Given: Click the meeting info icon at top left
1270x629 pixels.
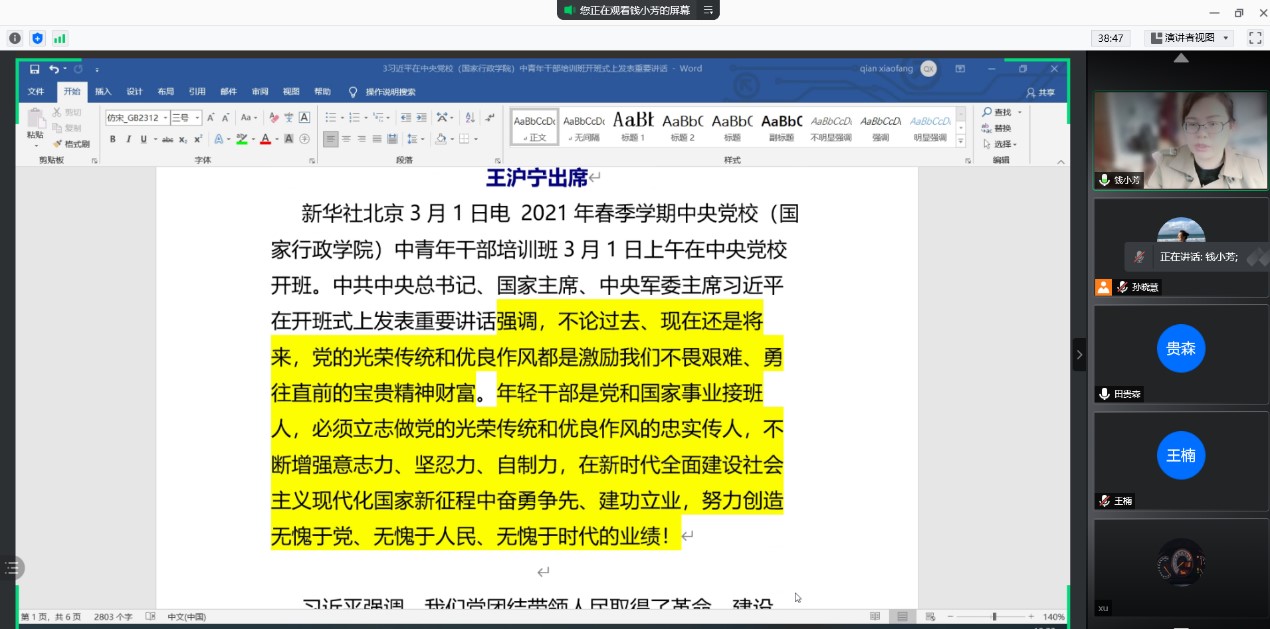Looking at the screenshot, I should click(x=15, y=38).
